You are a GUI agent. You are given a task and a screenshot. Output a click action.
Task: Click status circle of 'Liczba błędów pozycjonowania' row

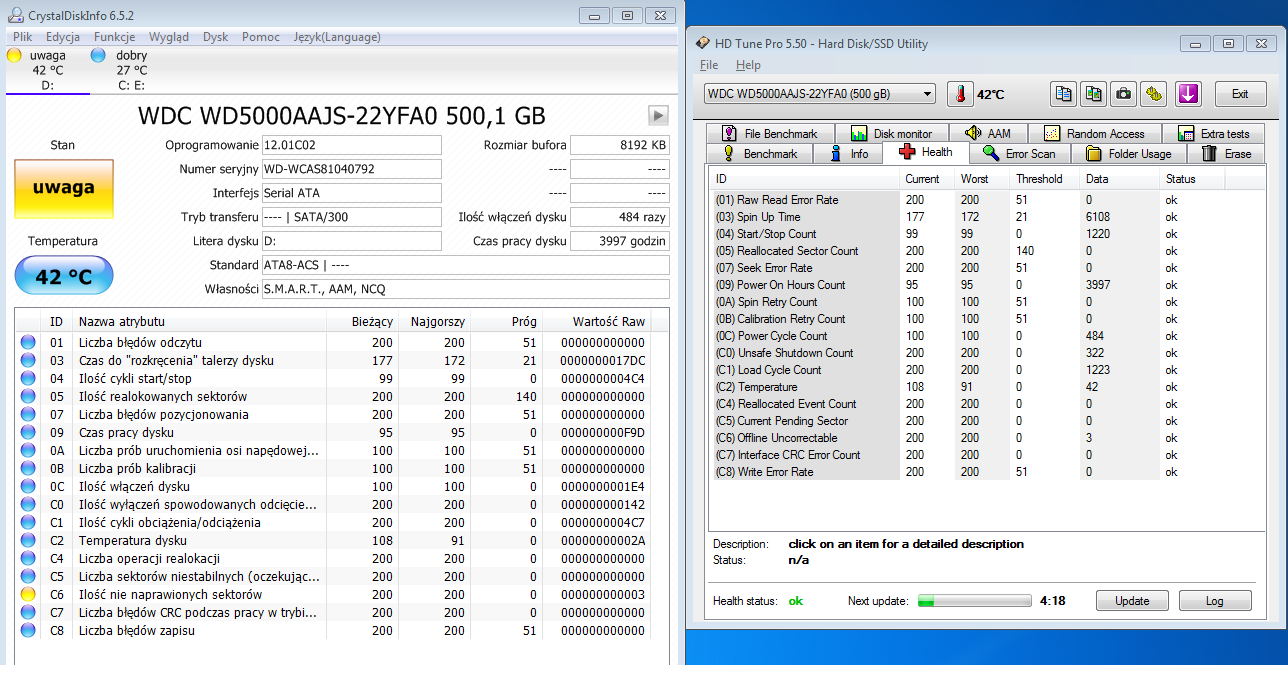pyautogui.click(x=28, y=414)
